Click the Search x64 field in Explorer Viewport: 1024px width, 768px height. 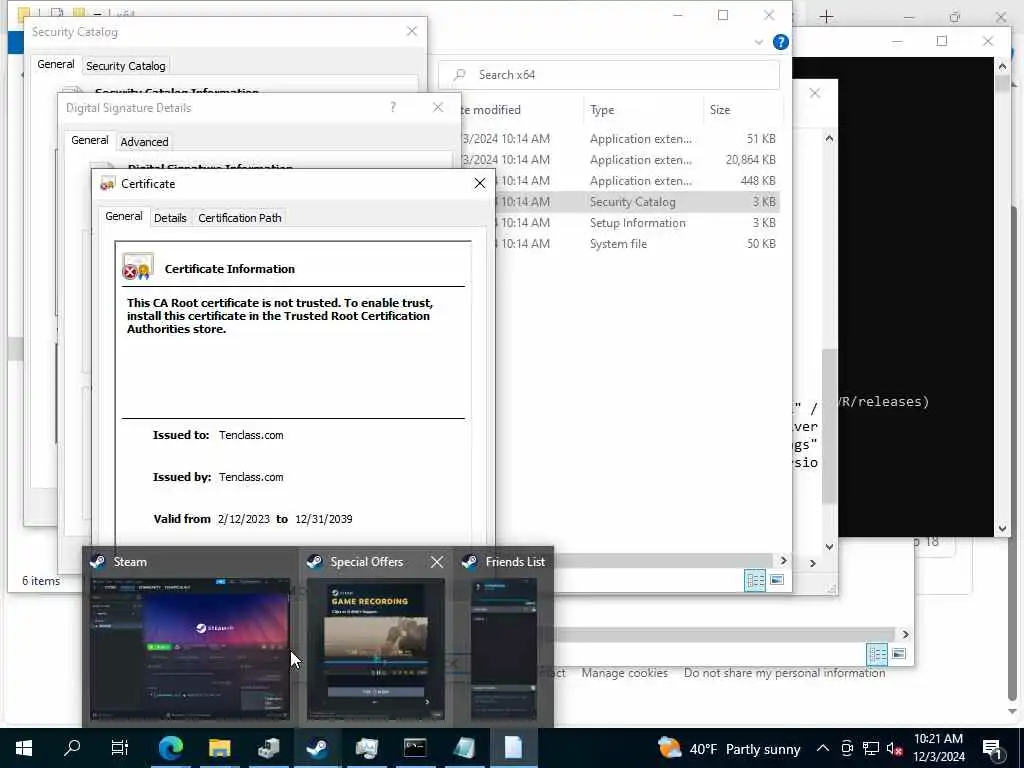click(x=609, y=74)
